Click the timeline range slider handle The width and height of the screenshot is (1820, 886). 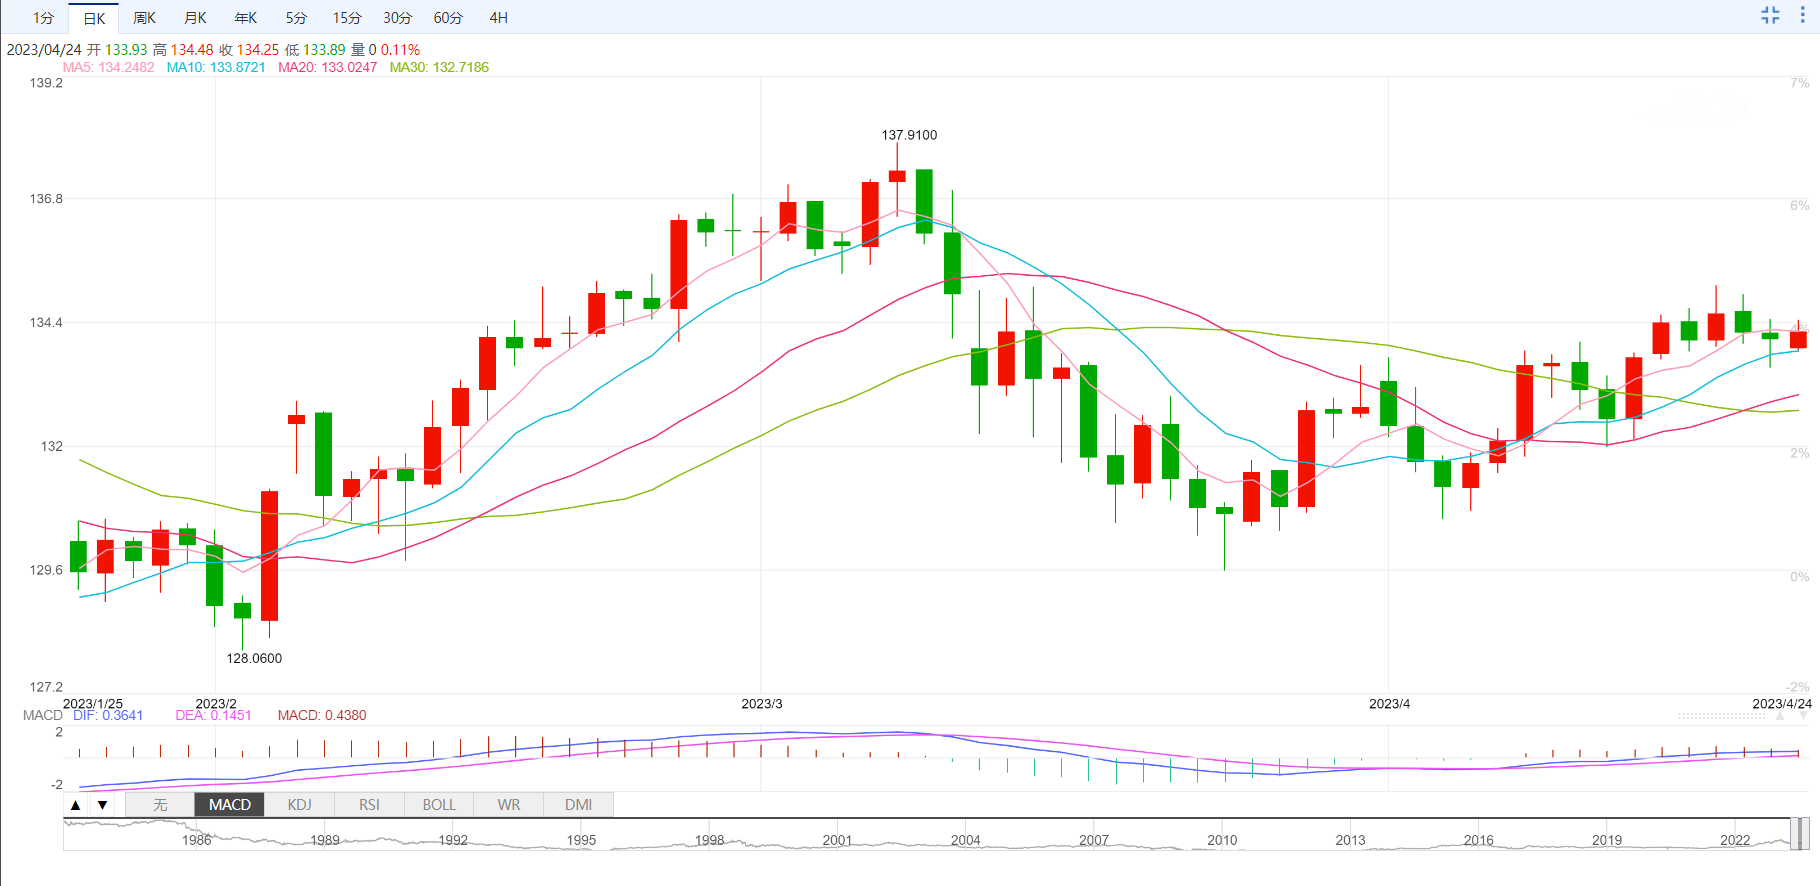[1798, 833]
